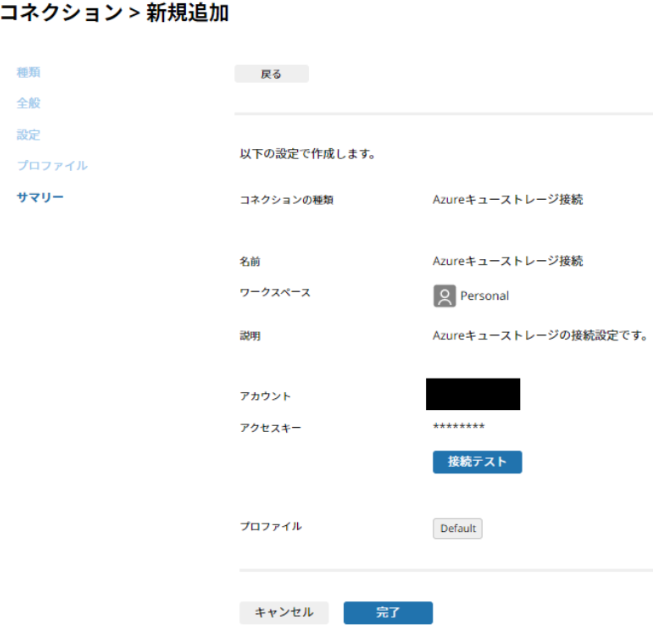
Task: Click the masked access key asterisks
Action: pos(459,426)
